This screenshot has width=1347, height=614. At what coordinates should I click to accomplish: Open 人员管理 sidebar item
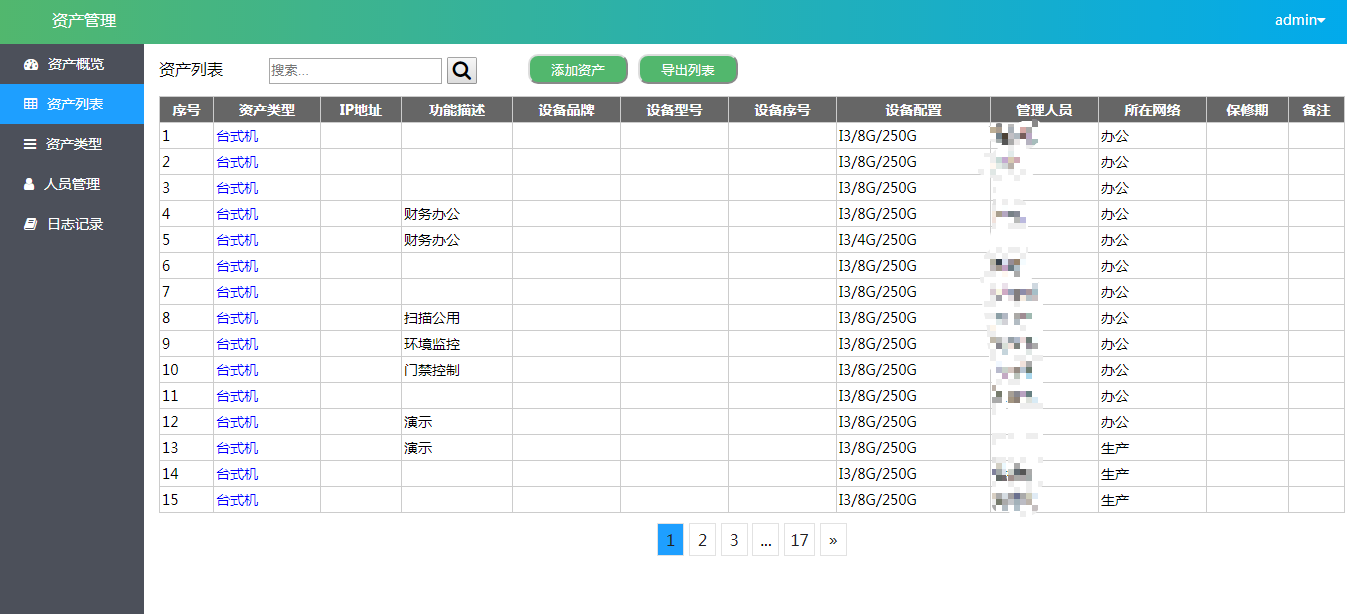click(72, 184)
